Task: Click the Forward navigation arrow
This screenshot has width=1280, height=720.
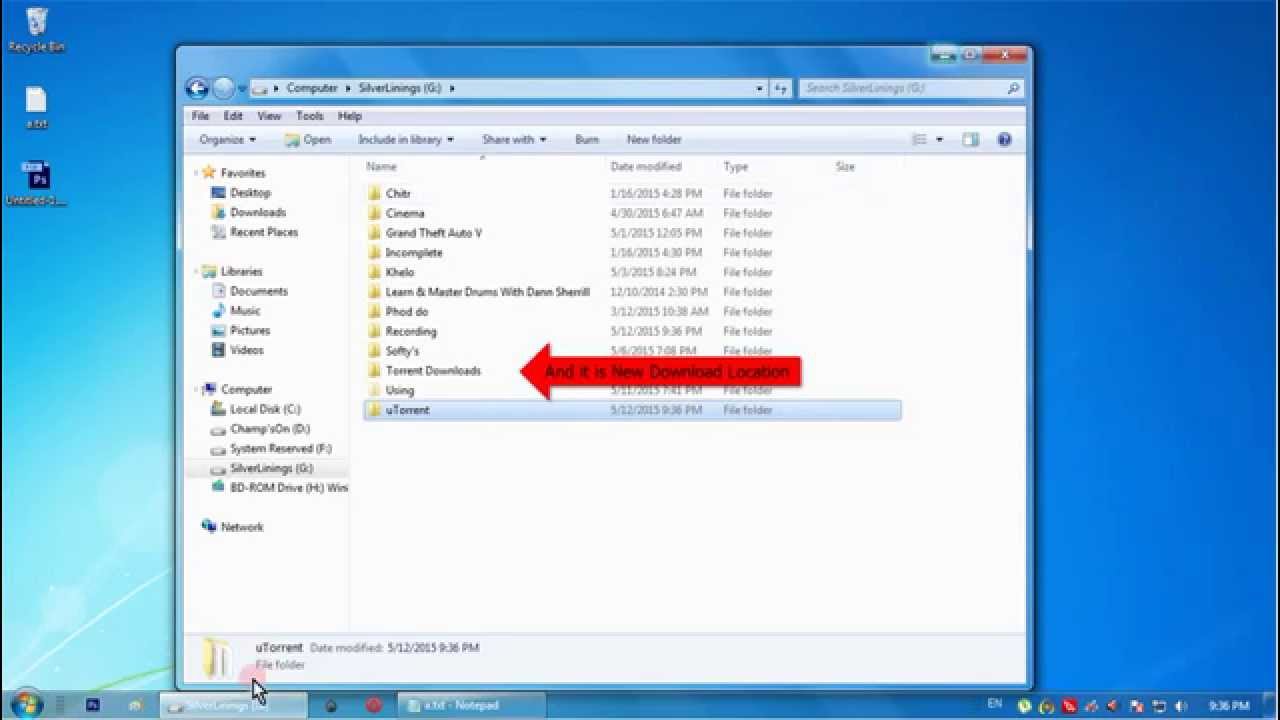Action: pyautogui.click(x=223, y=88)
